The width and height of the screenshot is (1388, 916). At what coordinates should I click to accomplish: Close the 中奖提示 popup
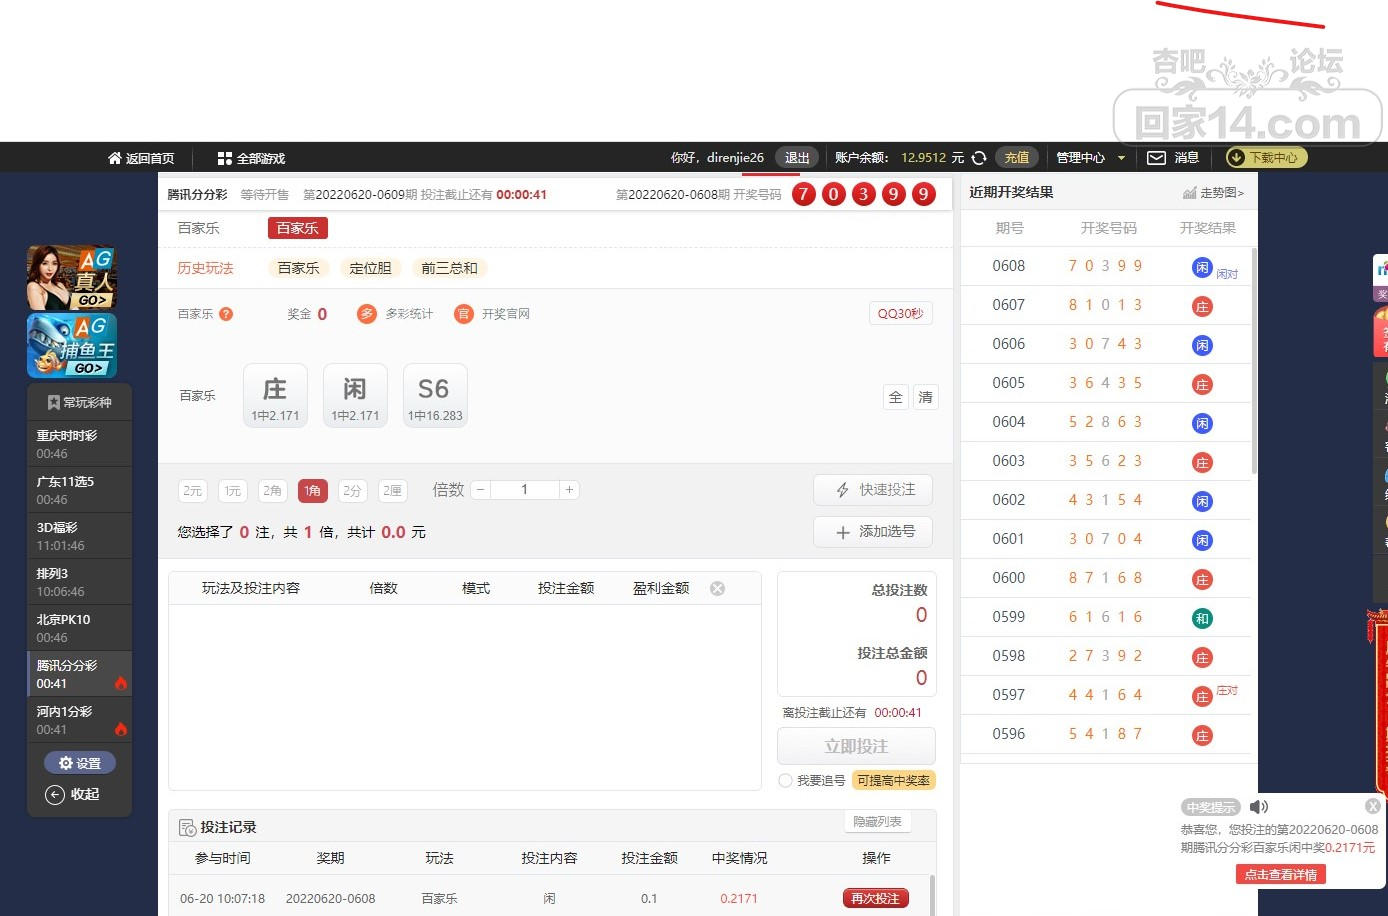(x=1373, y=806)
